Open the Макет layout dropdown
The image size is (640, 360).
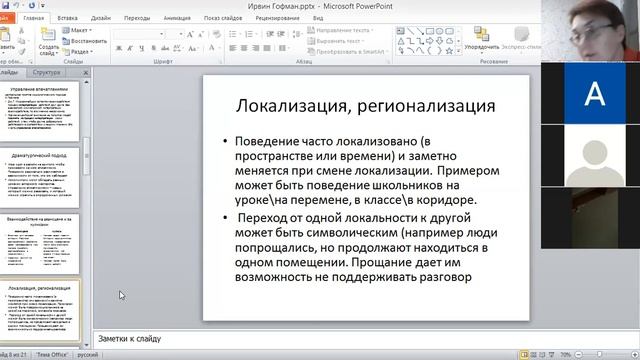pyautogui.click(x=77, y=30)
